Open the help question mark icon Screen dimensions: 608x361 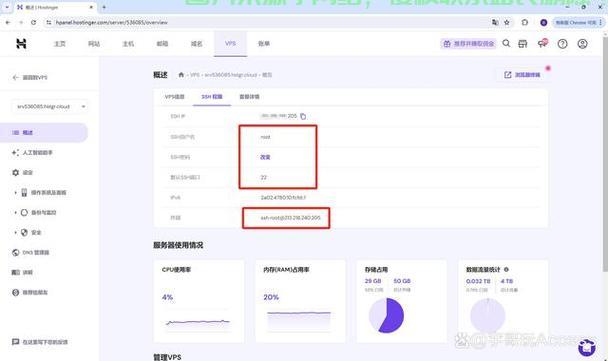tap(562, 44)
